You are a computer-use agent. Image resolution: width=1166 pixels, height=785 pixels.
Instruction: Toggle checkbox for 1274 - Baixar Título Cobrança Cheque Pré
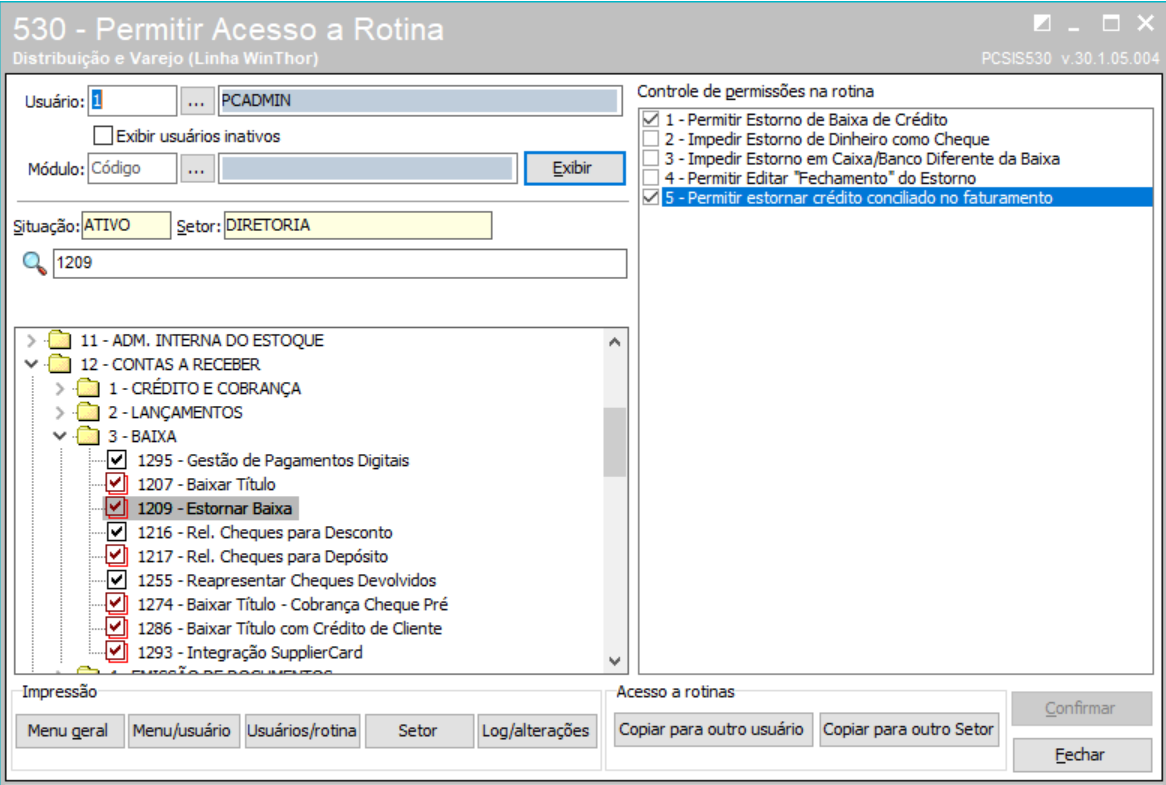(x=116, y=603)
